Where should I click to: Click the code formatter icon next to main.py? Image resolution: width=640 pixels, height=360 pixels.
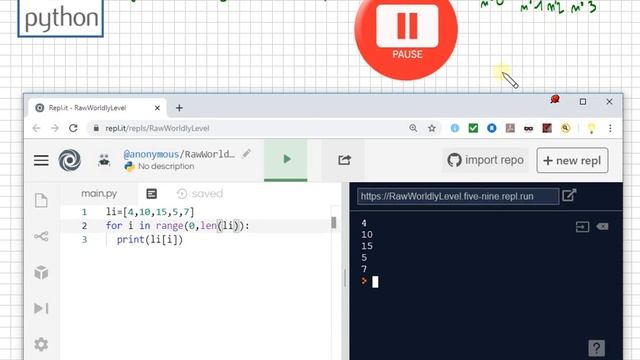click(x=151, y=193)
